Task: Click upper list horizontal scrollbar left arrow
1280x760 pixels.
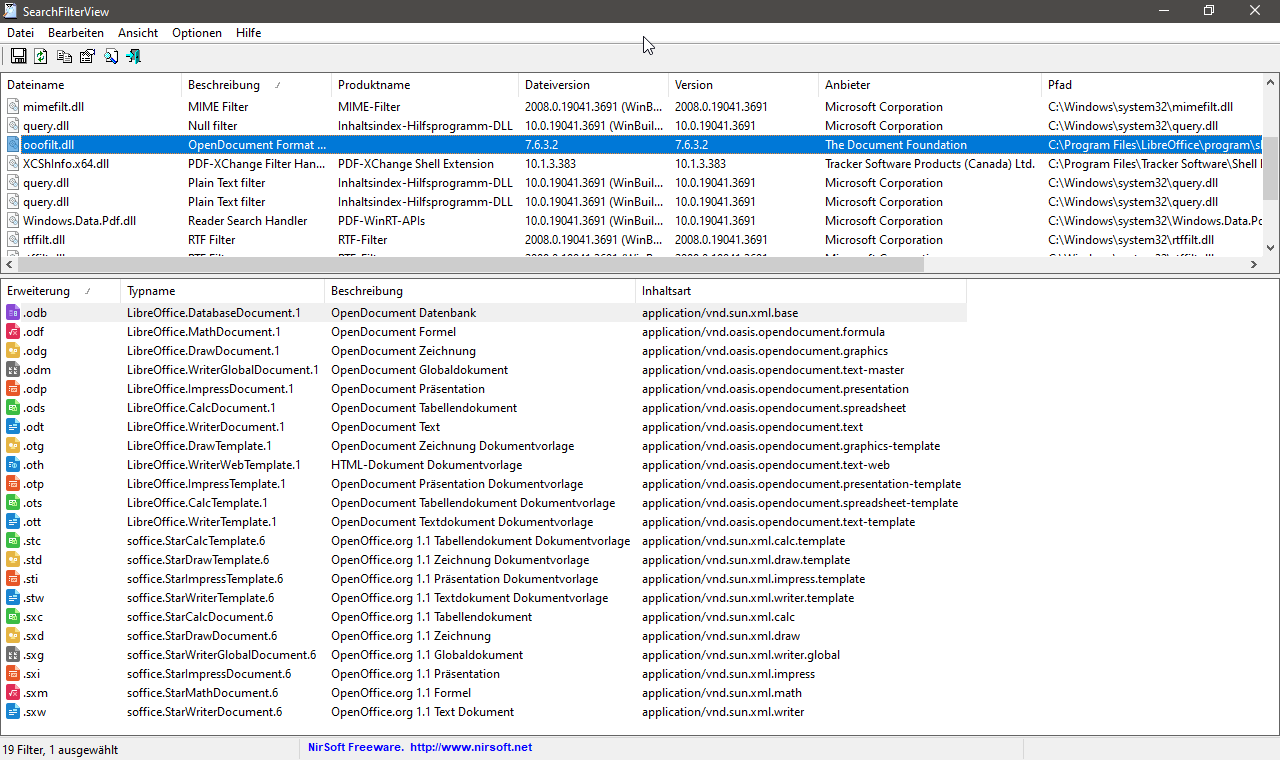Action: (9, 265)
